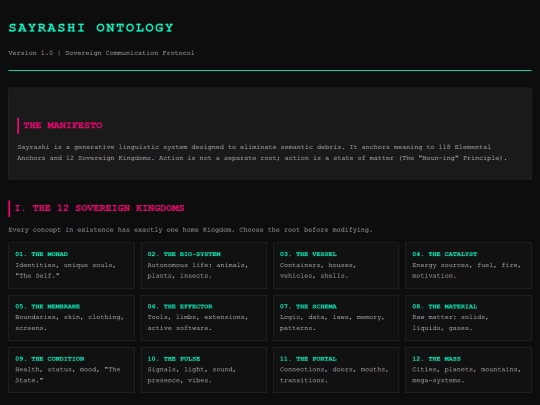The image size is (540, 405).
Task: Click the 'Every concept in existence' intro sentence
Action: pos(190,230)
